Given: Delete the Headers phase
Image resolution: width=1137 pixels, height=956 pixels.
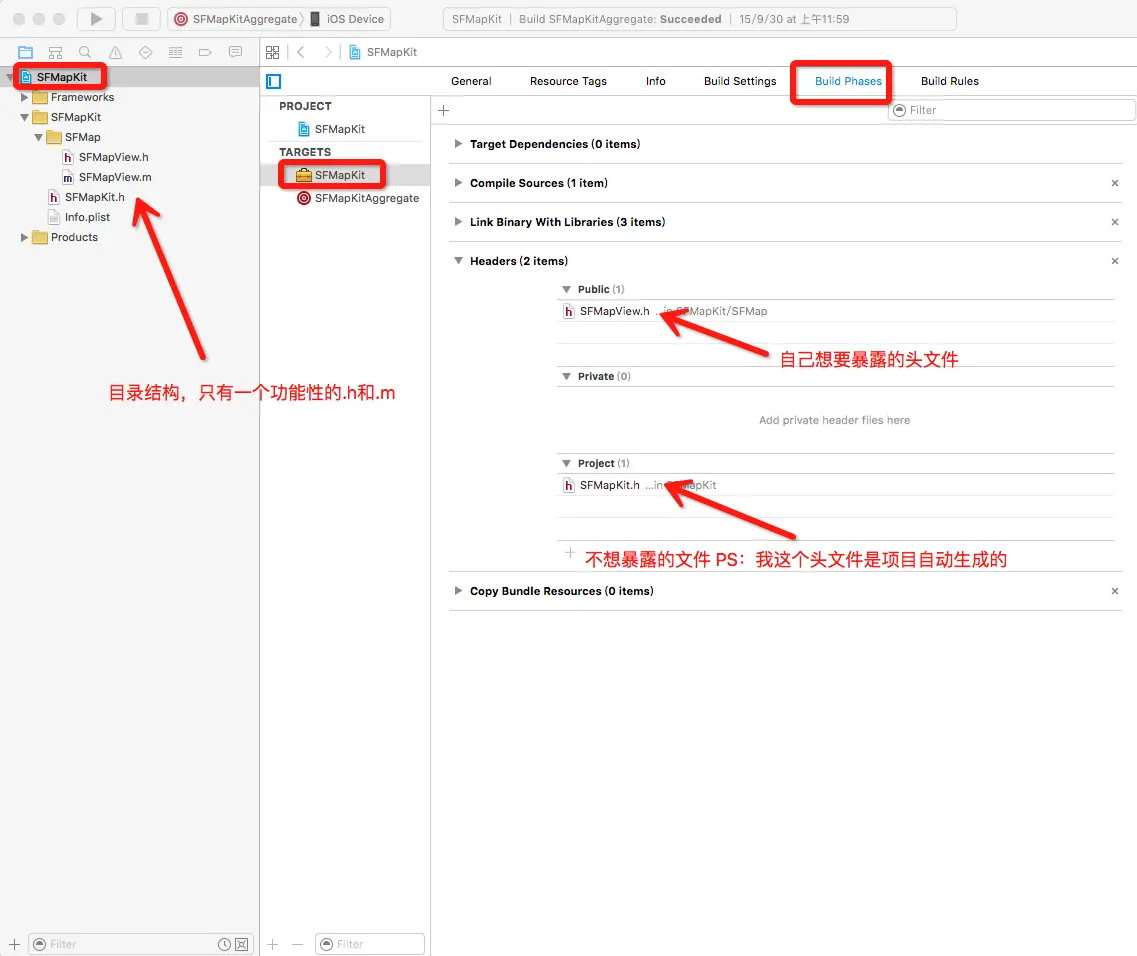Looking at the screenshot, I should (1115, 261).
